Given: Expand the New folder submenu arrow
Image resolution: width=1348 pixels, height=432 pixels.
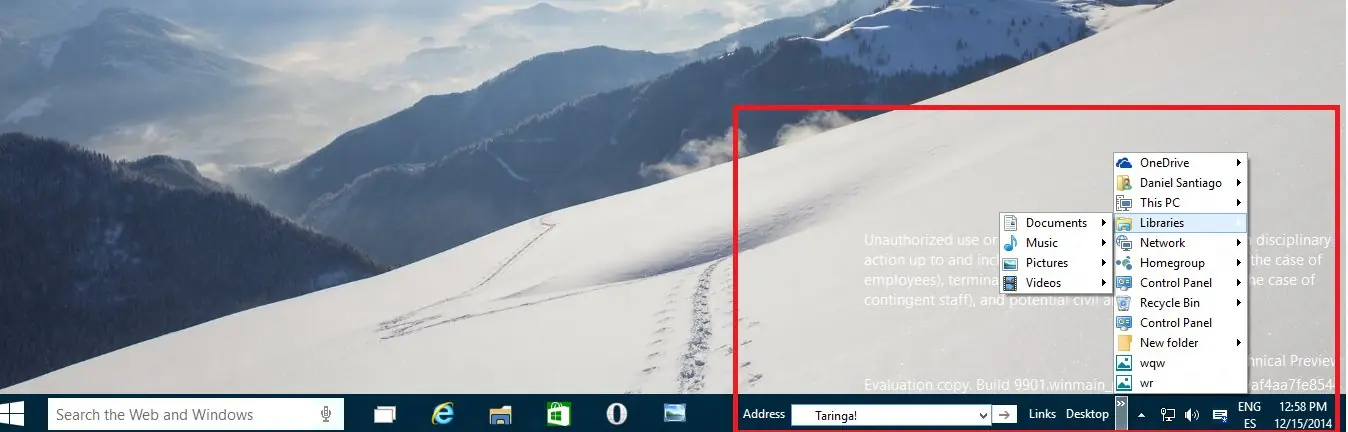Looking at the screenshot, I should [x=1239, y=343].
